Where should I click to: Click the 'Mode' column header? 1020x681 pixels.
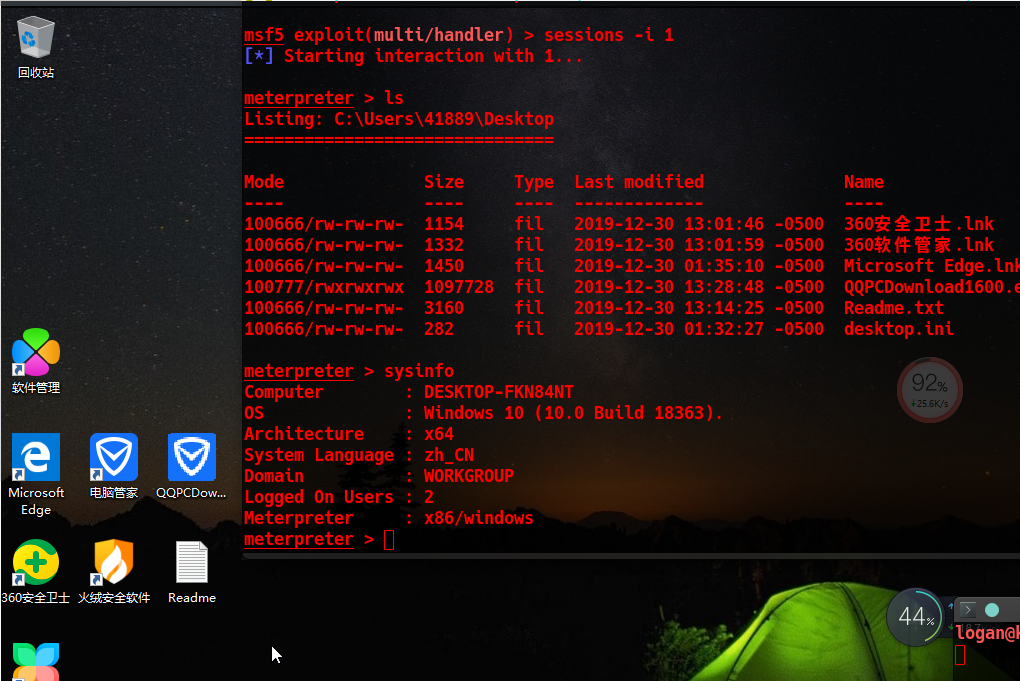[264, 182]
